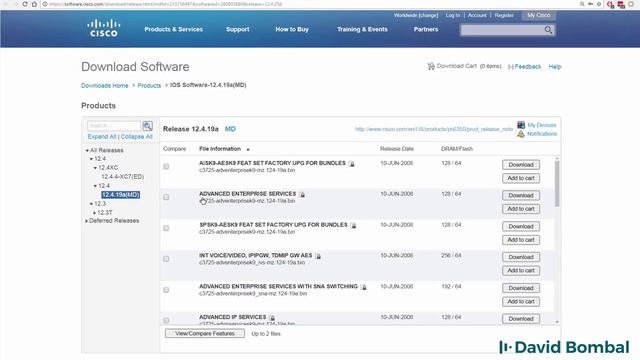640x360 pixels.
Task: Collapse the 12.4XC tree node
Action: coord(95,168)
